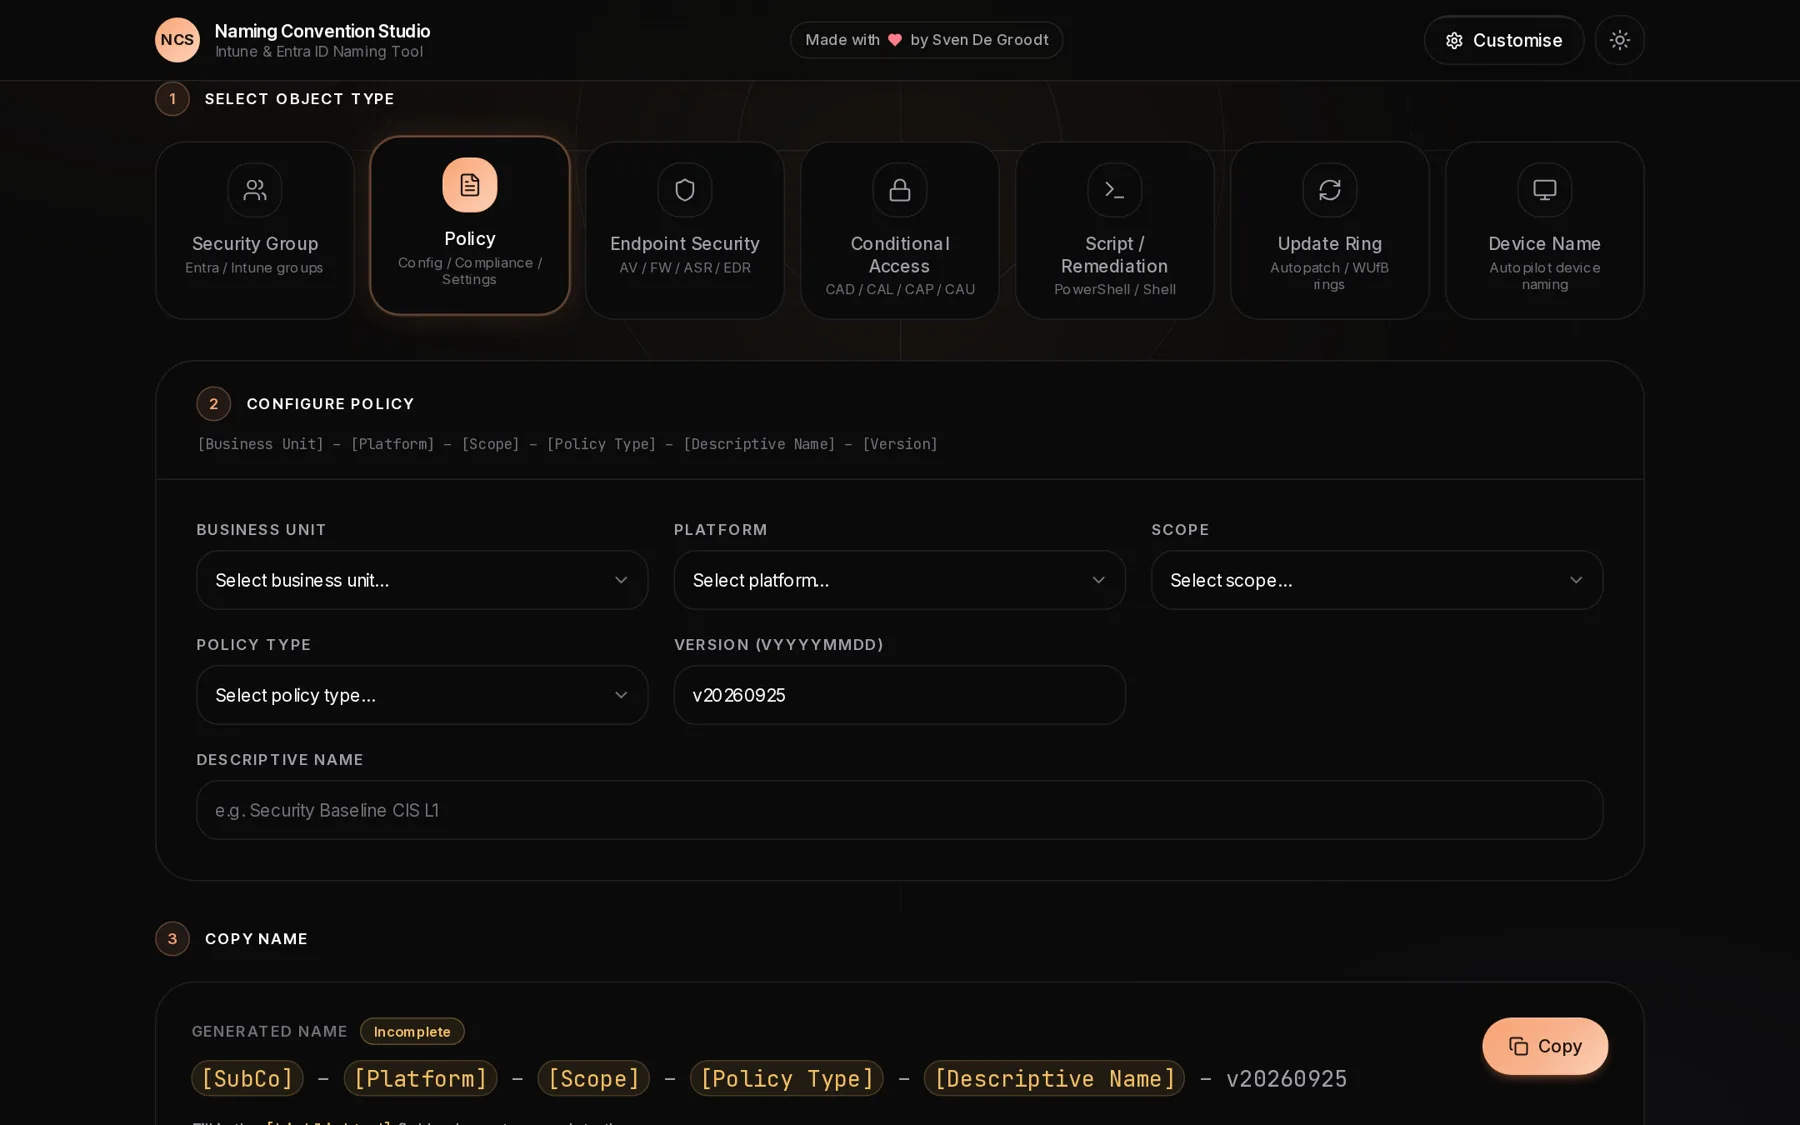This screenshot has height=1125, width=1800.
Task: Click the Version input field
Action: click(x=900, y=695)
